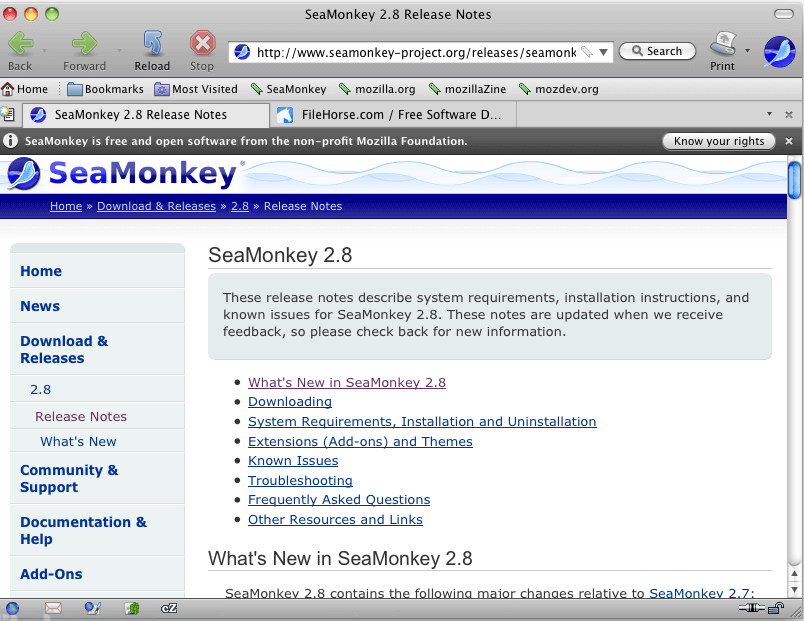Image resolution: width=804 pixels, height=621 pixels.
Task: Switch to the SeaMonkey 2.8 Release Notes tab
Action: [x=146, y=115]
